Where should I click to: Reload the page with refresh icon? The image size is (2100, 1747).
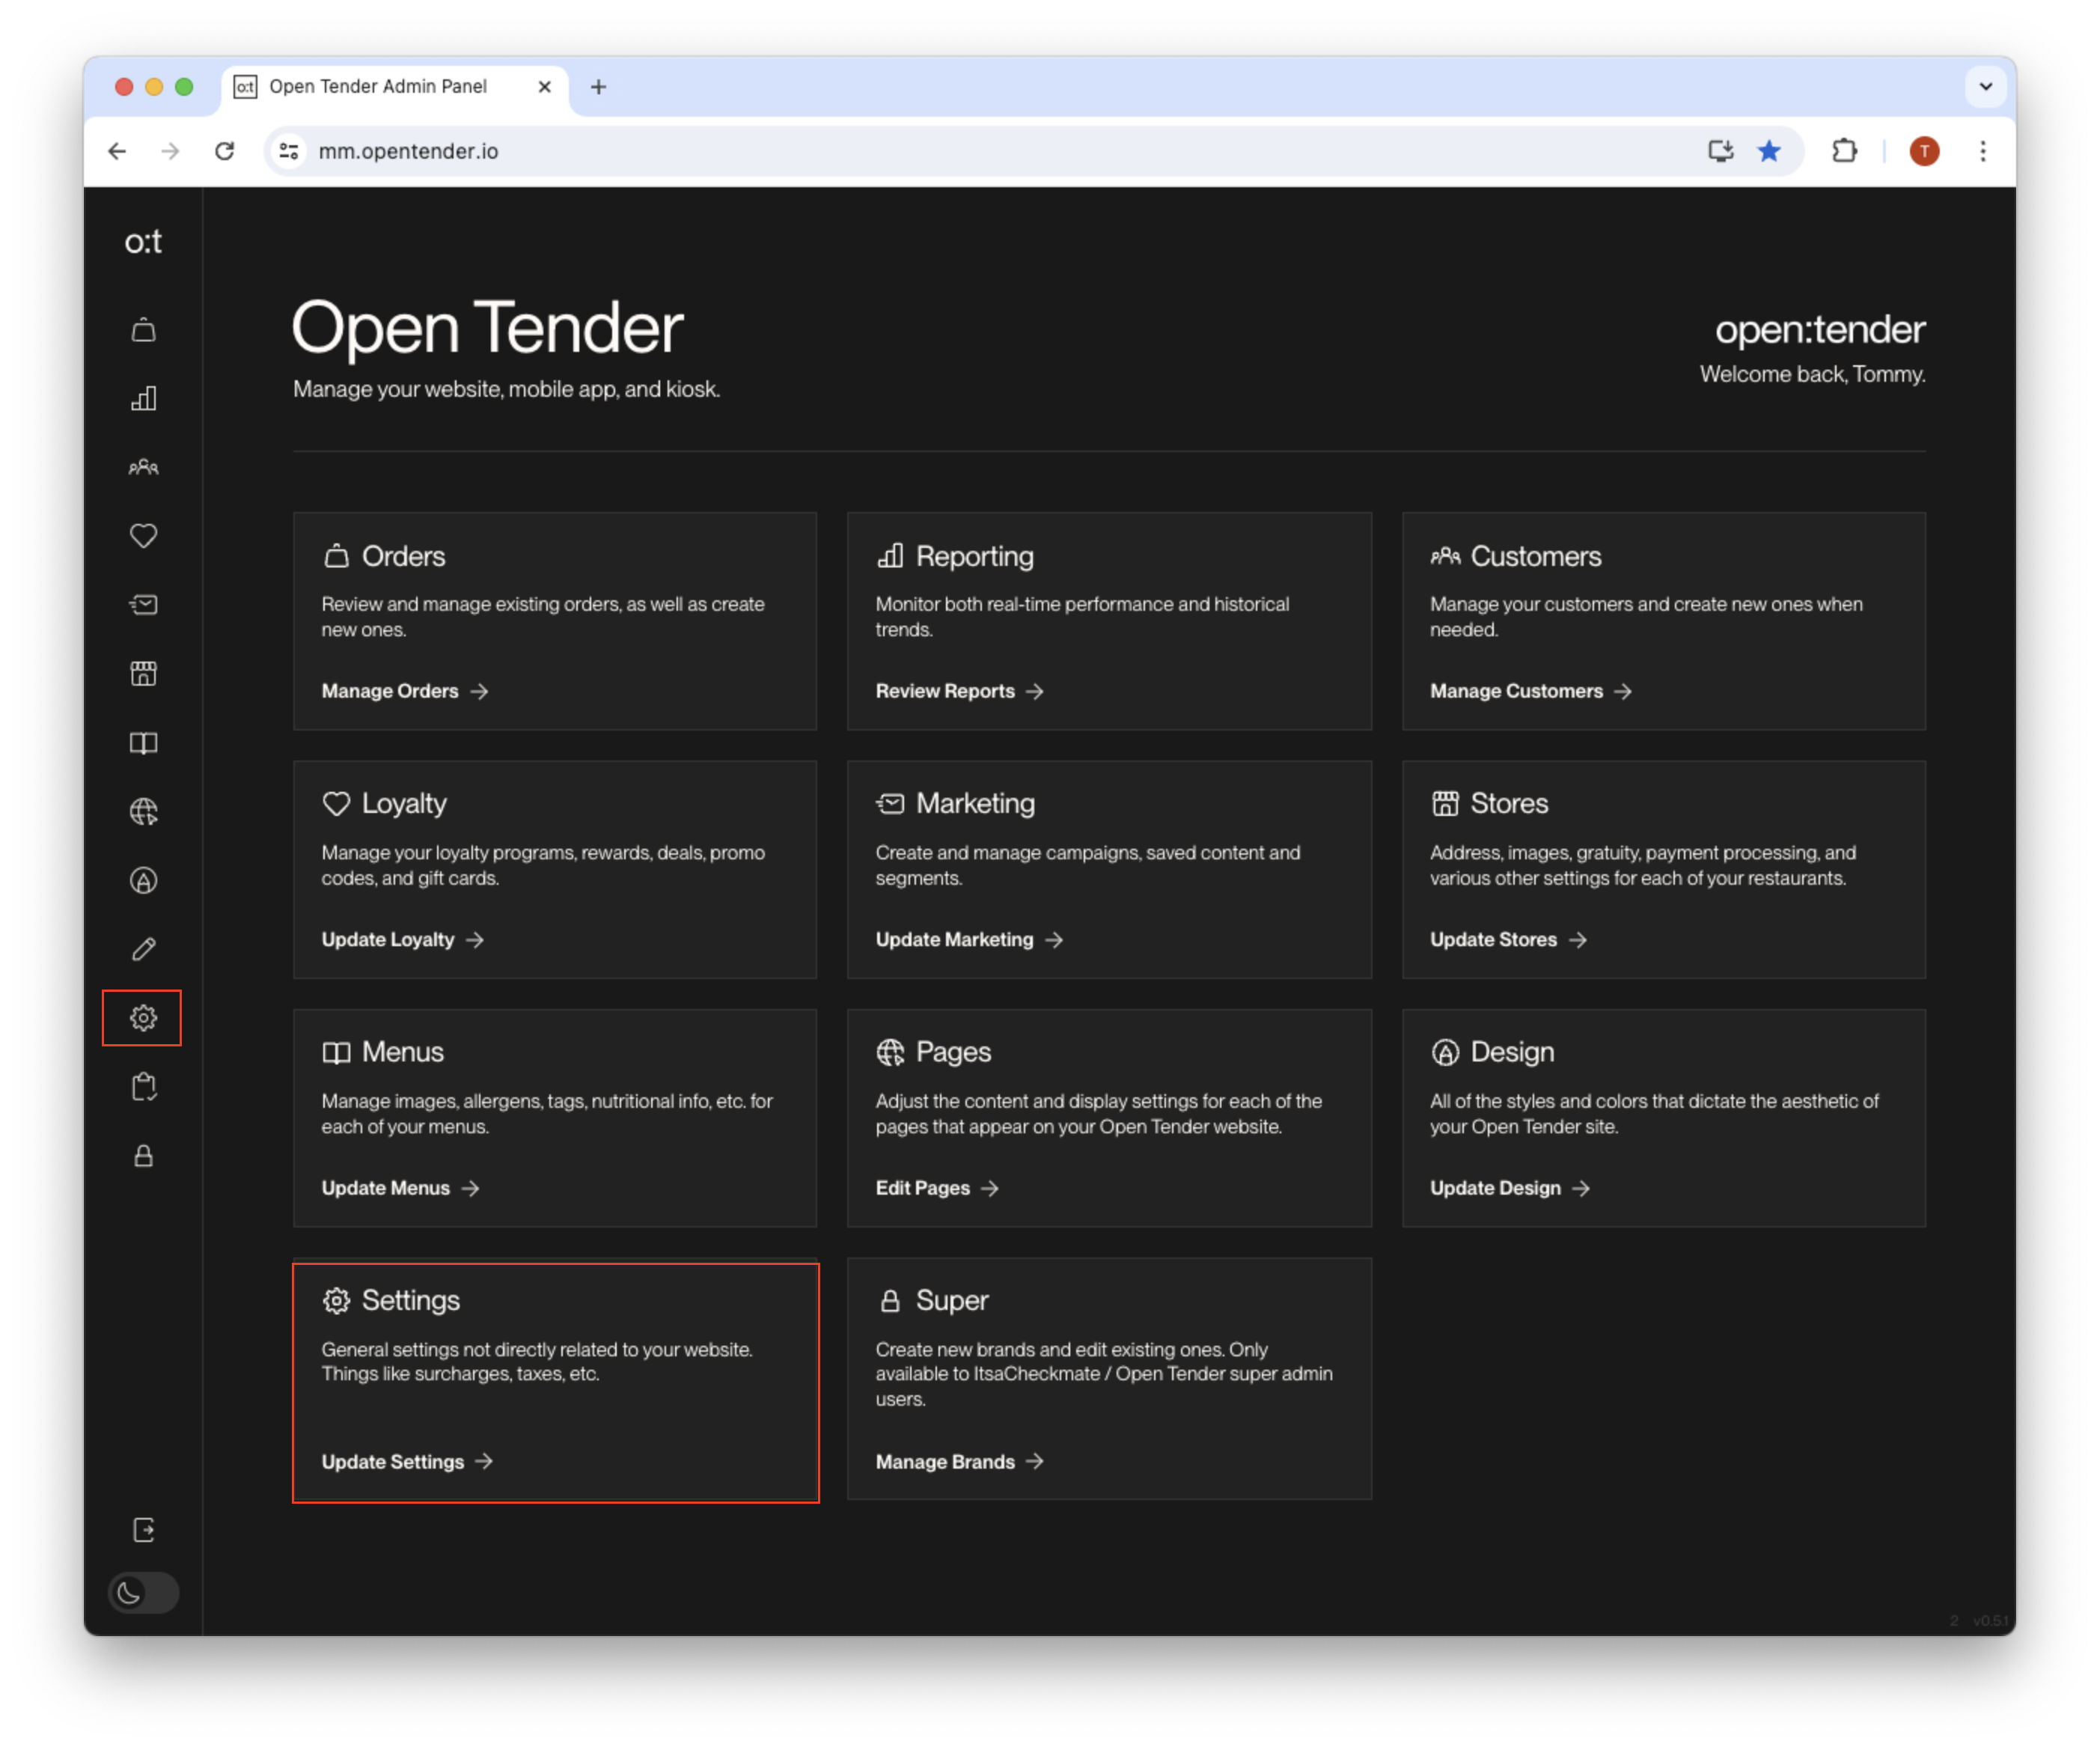(225, 151)
